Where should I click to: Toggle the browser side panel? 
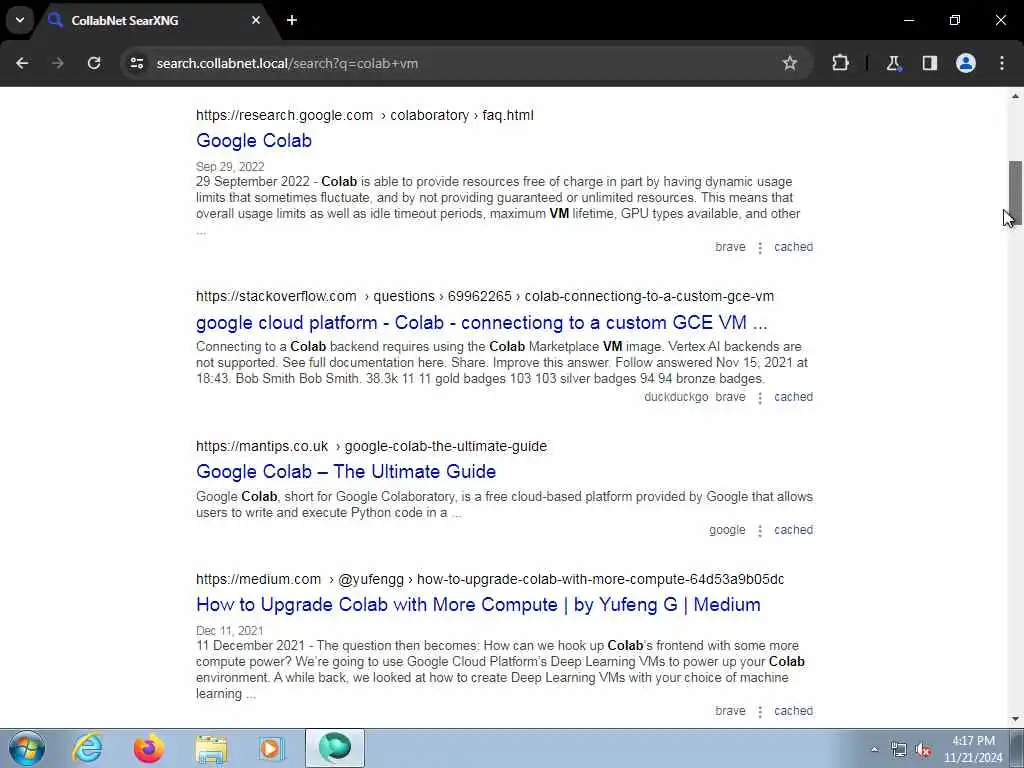[x=929, y=63]
